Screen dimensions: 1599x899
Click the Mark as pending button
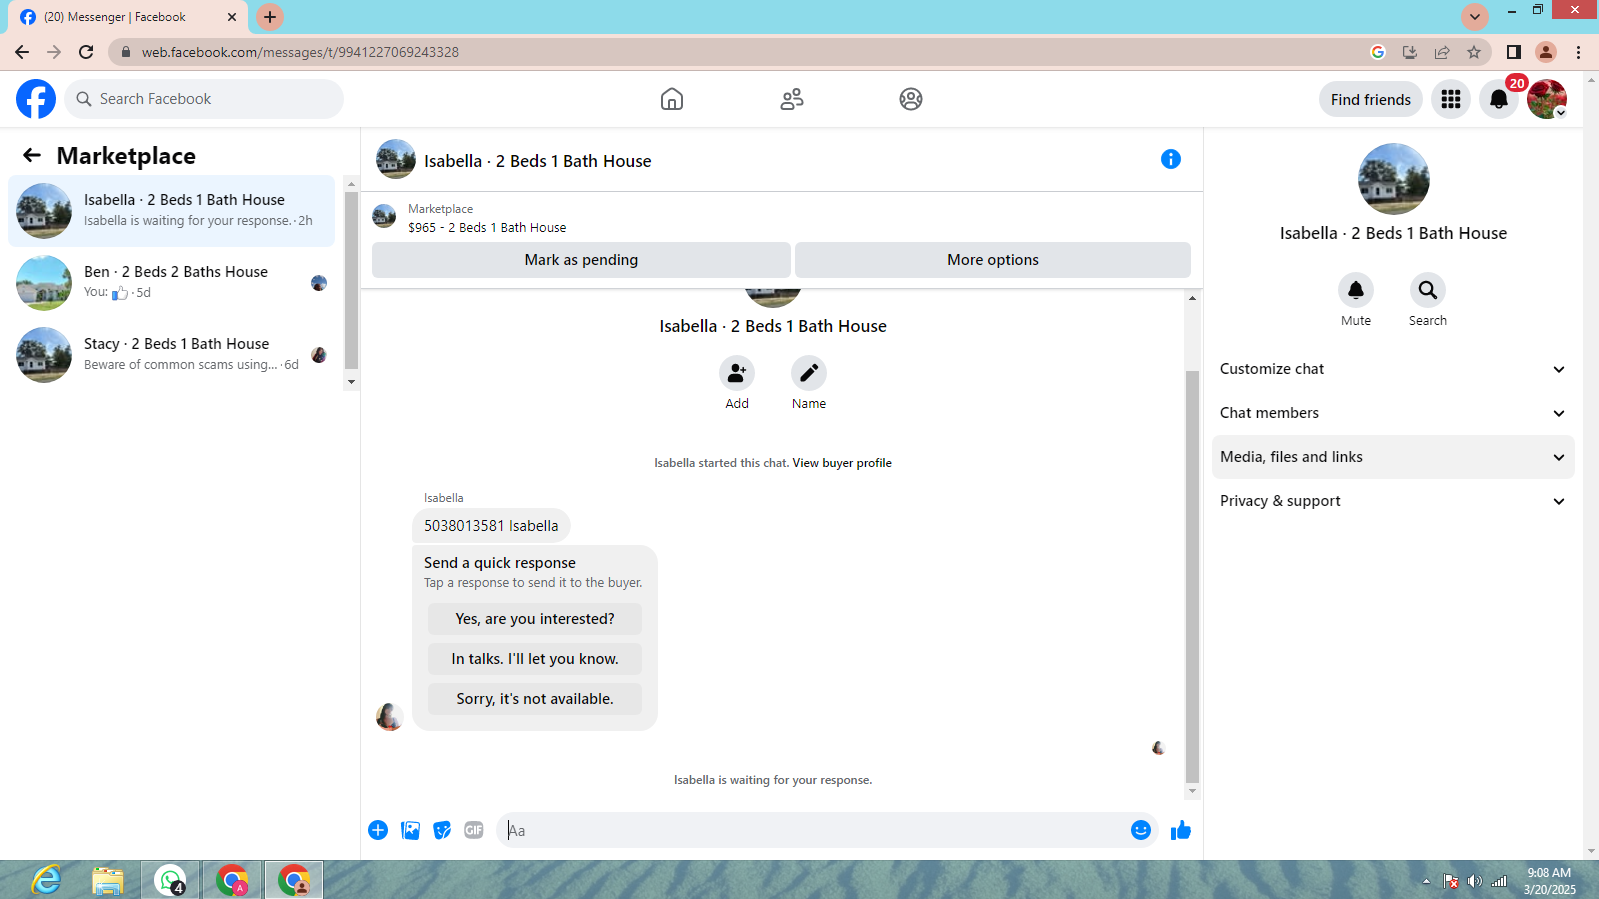581,260
